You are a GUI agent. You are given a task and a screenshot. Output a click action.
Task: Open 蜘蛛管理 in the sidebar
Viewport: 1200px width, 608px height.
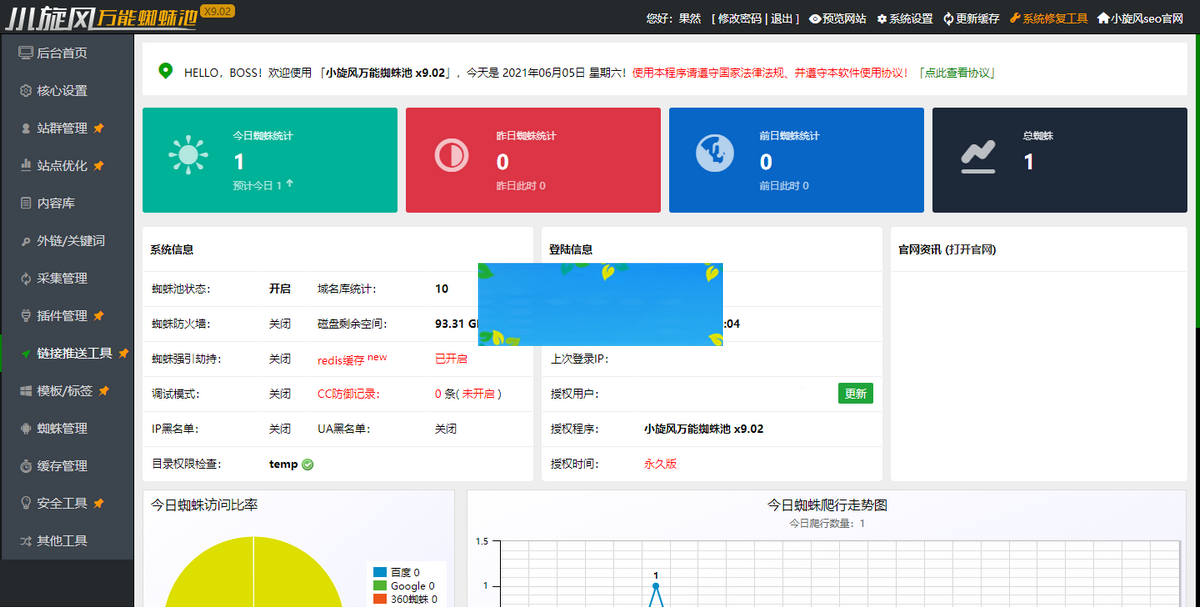pyautogui.click(x=60, y=429)
